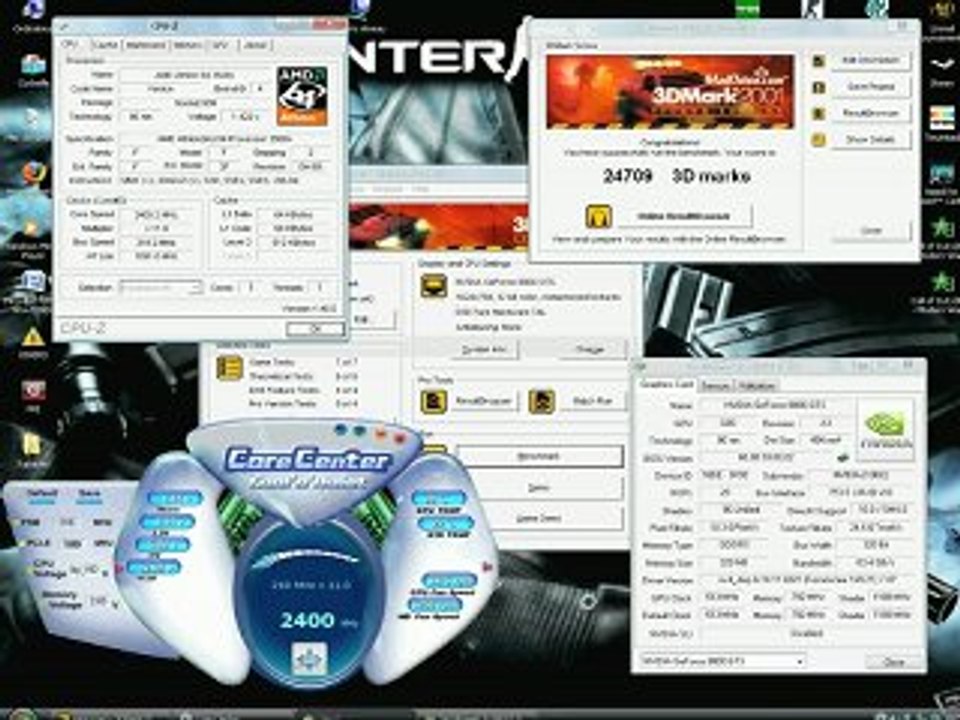Click the CPU Fan Speed readout in CoreCenter
Image resolution: width=960 pixels, height=720 pixels.
[449, 582]
